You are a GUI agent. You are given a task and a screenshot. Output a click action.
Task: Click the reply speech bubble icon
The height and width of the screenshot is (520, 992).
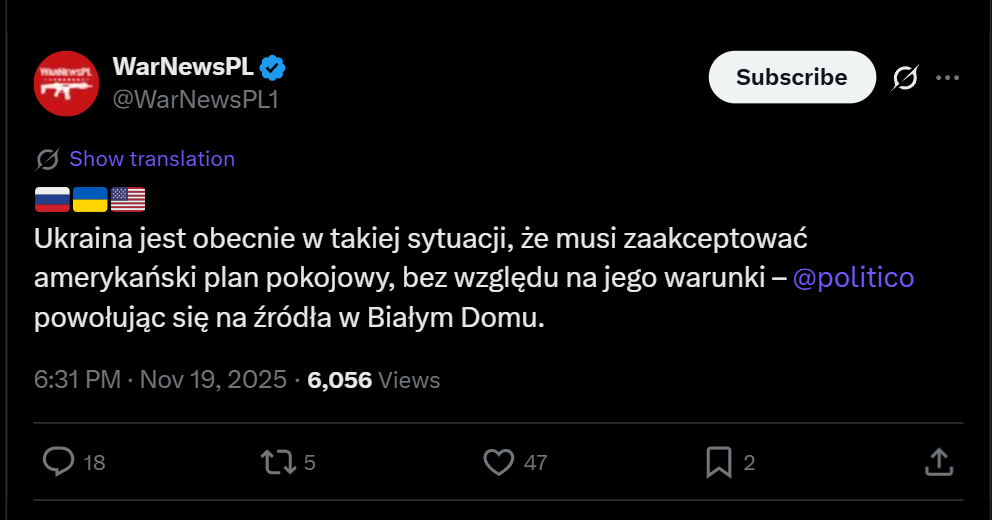point(60,461)
